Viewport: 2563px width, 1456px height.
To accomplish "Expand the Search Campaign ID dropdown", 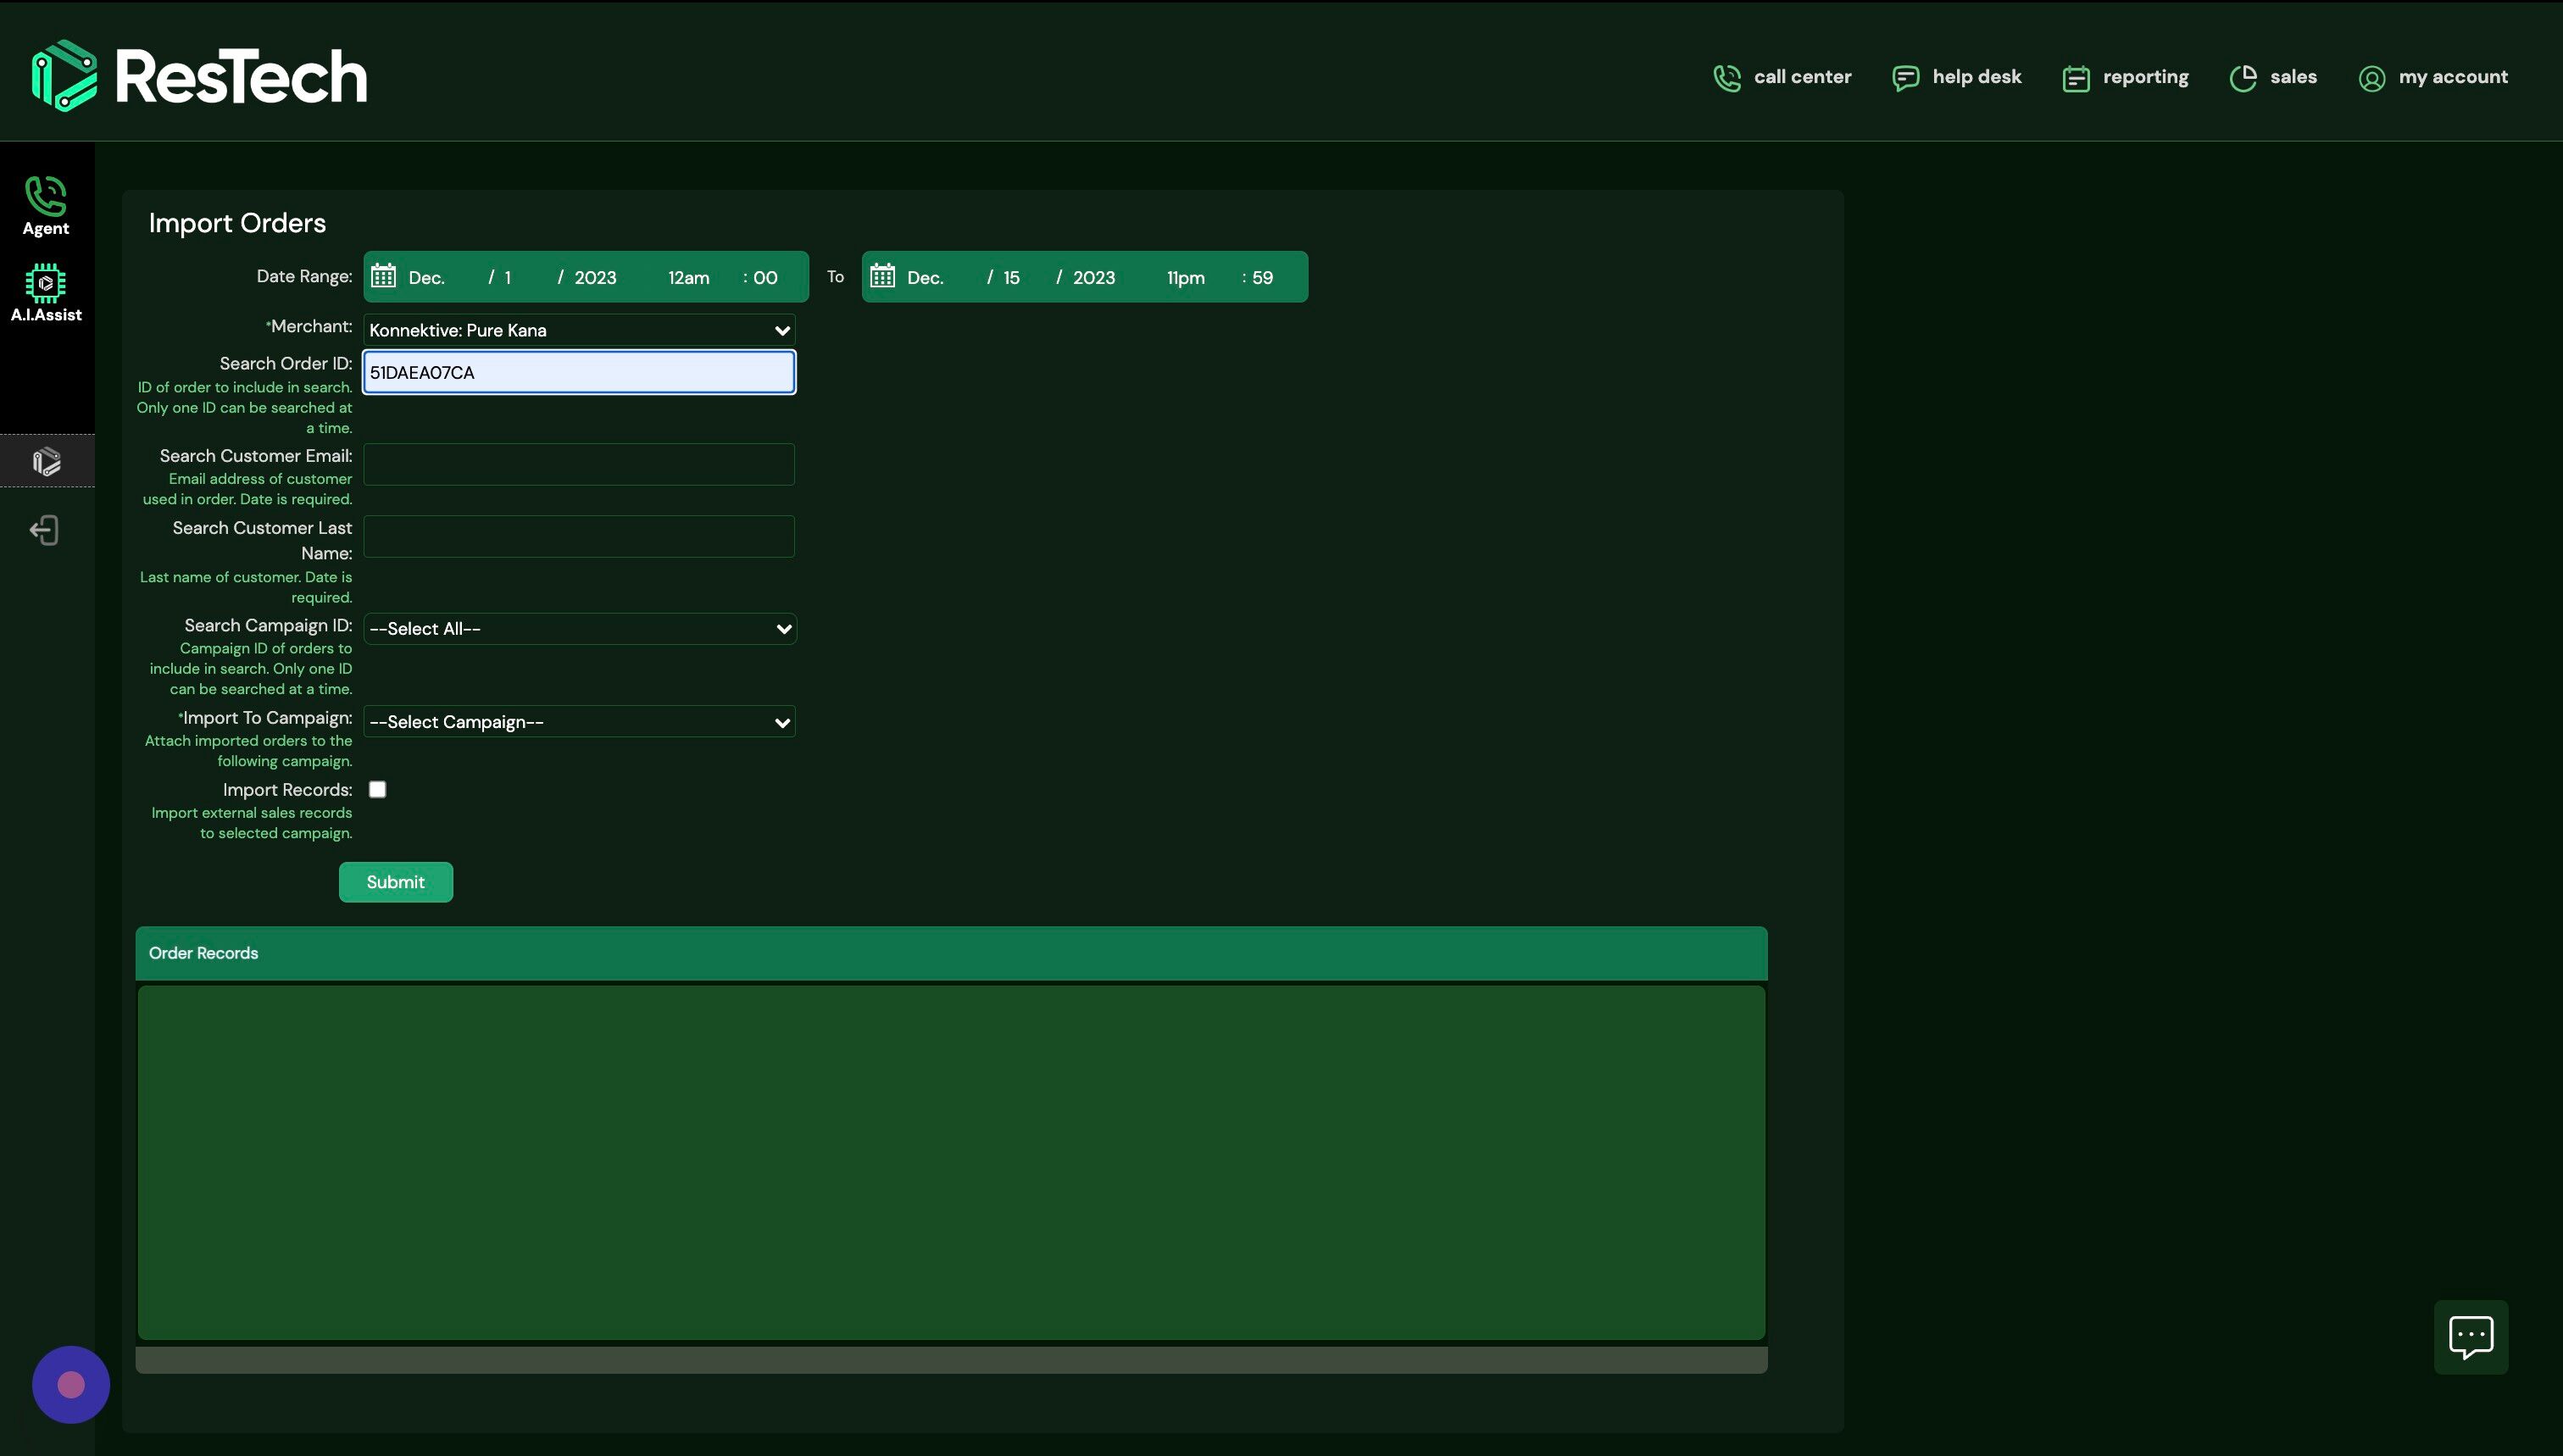I will (x=580, y=628).
